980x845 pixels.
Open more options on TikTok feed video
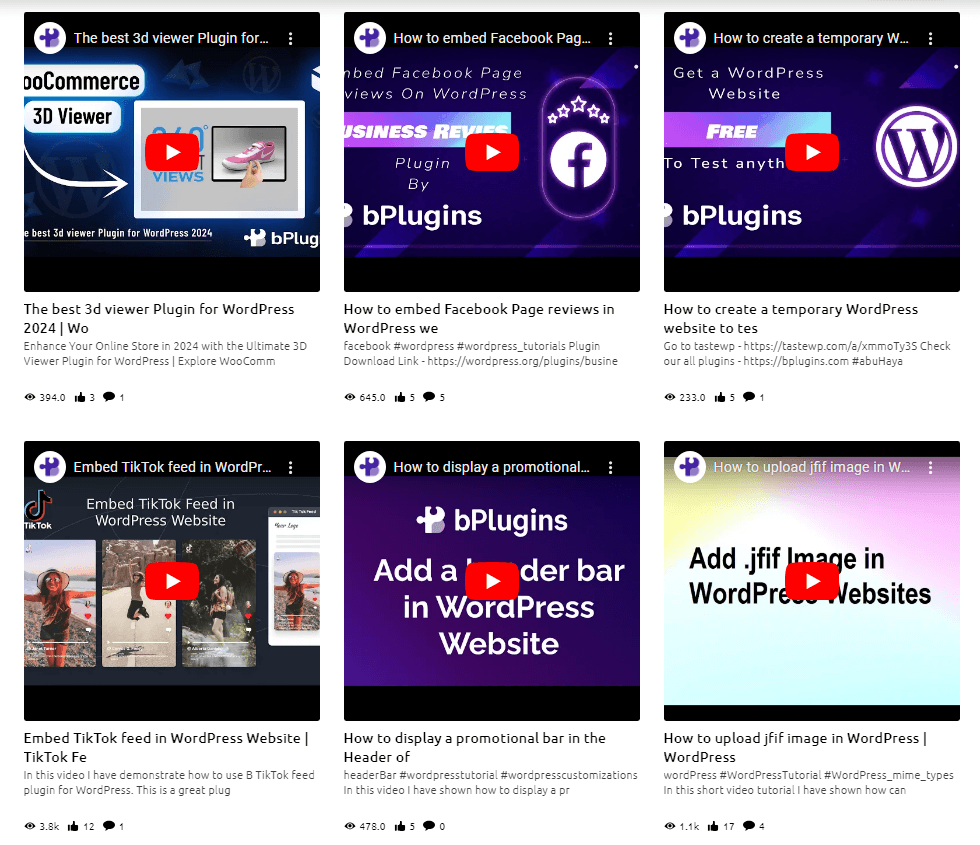(291, 467)
